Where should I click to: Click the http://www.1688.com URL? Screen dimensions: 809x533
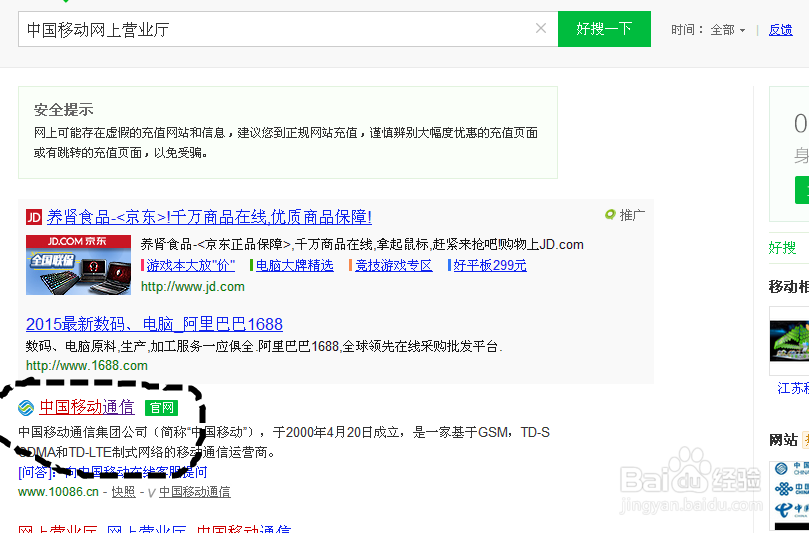(87, 365)
